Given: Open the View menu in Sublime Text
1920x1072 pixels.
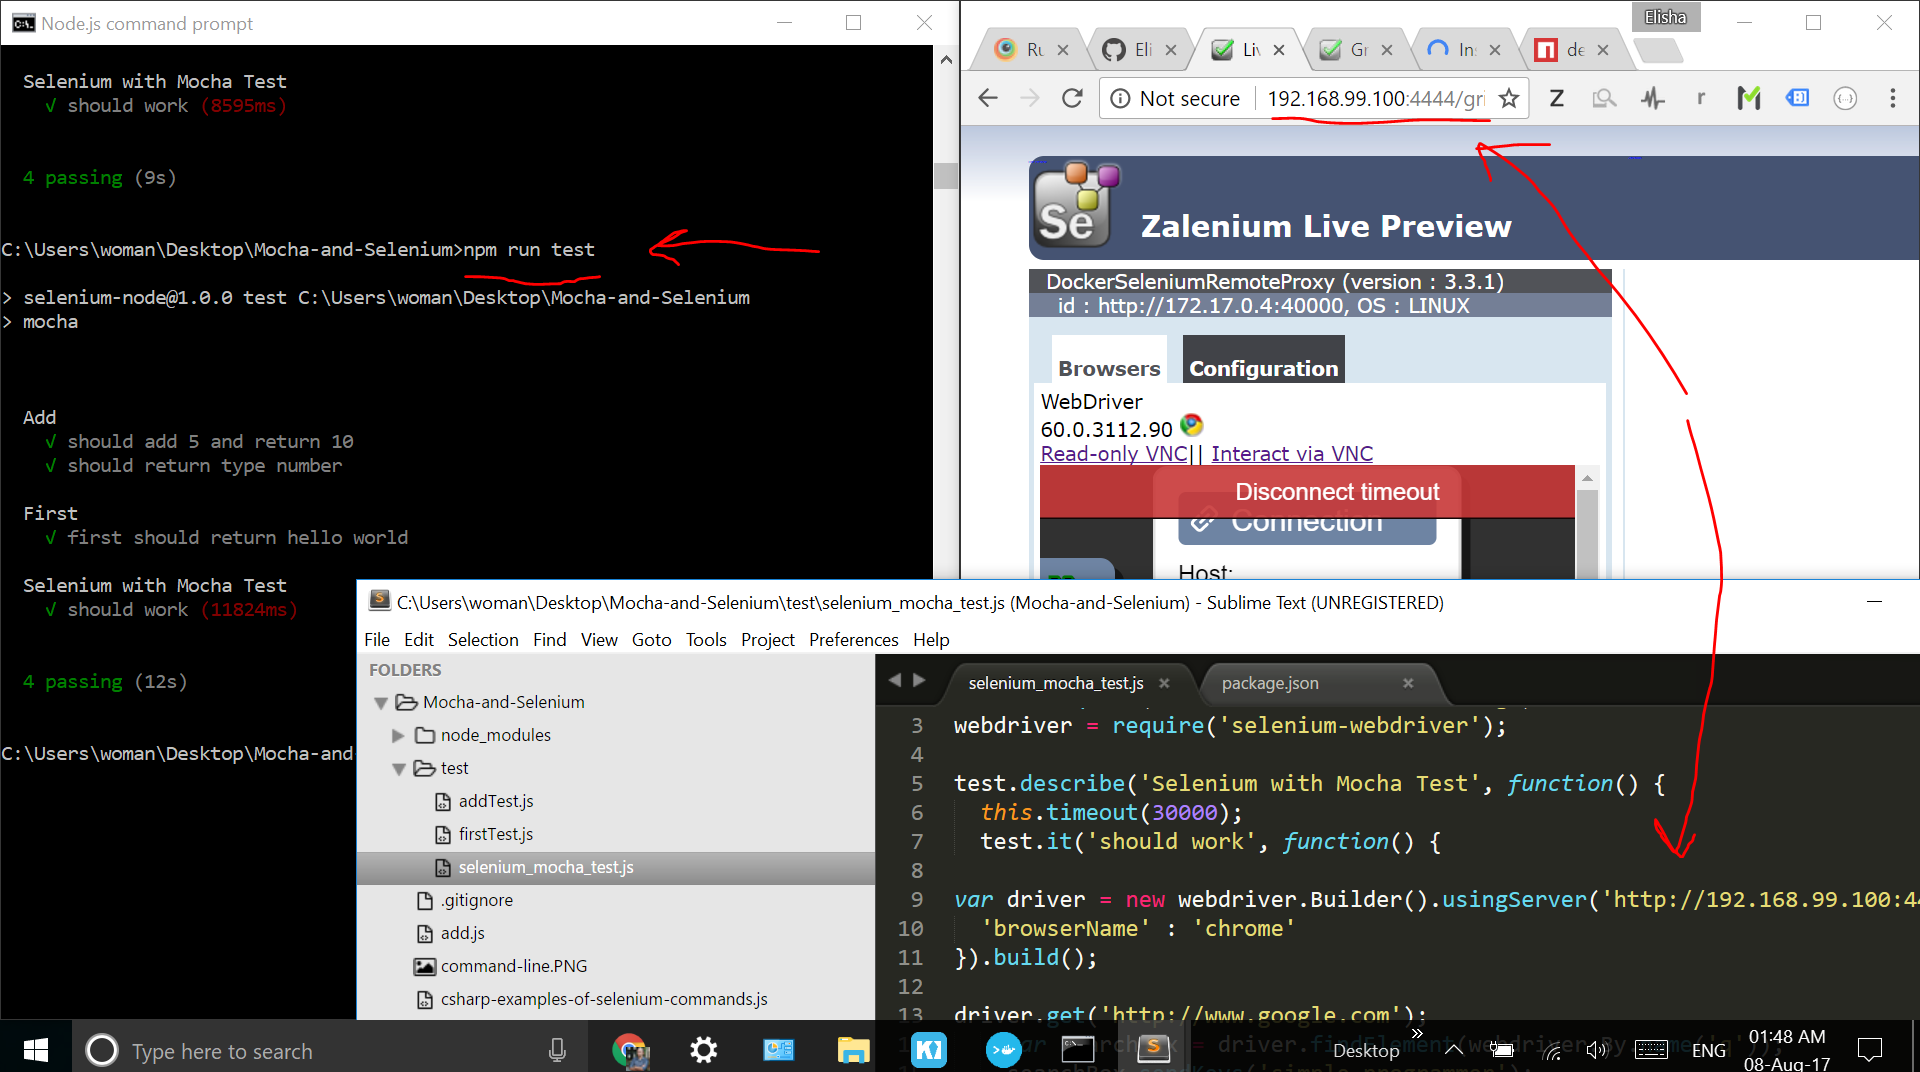Looking at the screenshot, I should [599, 639].
